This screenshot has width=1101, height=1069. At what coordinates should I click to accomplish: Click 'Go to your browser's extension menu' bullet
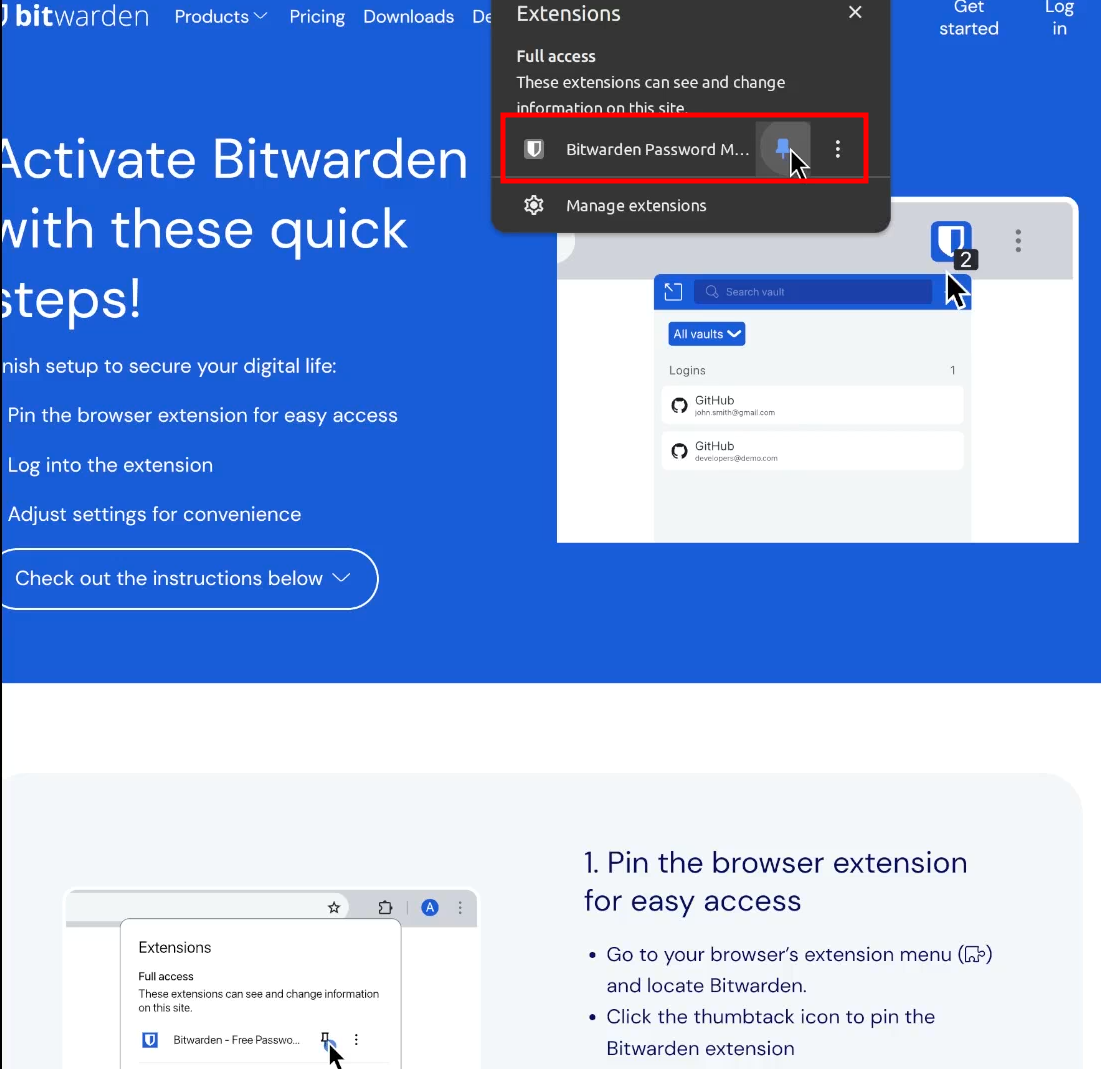799,970
